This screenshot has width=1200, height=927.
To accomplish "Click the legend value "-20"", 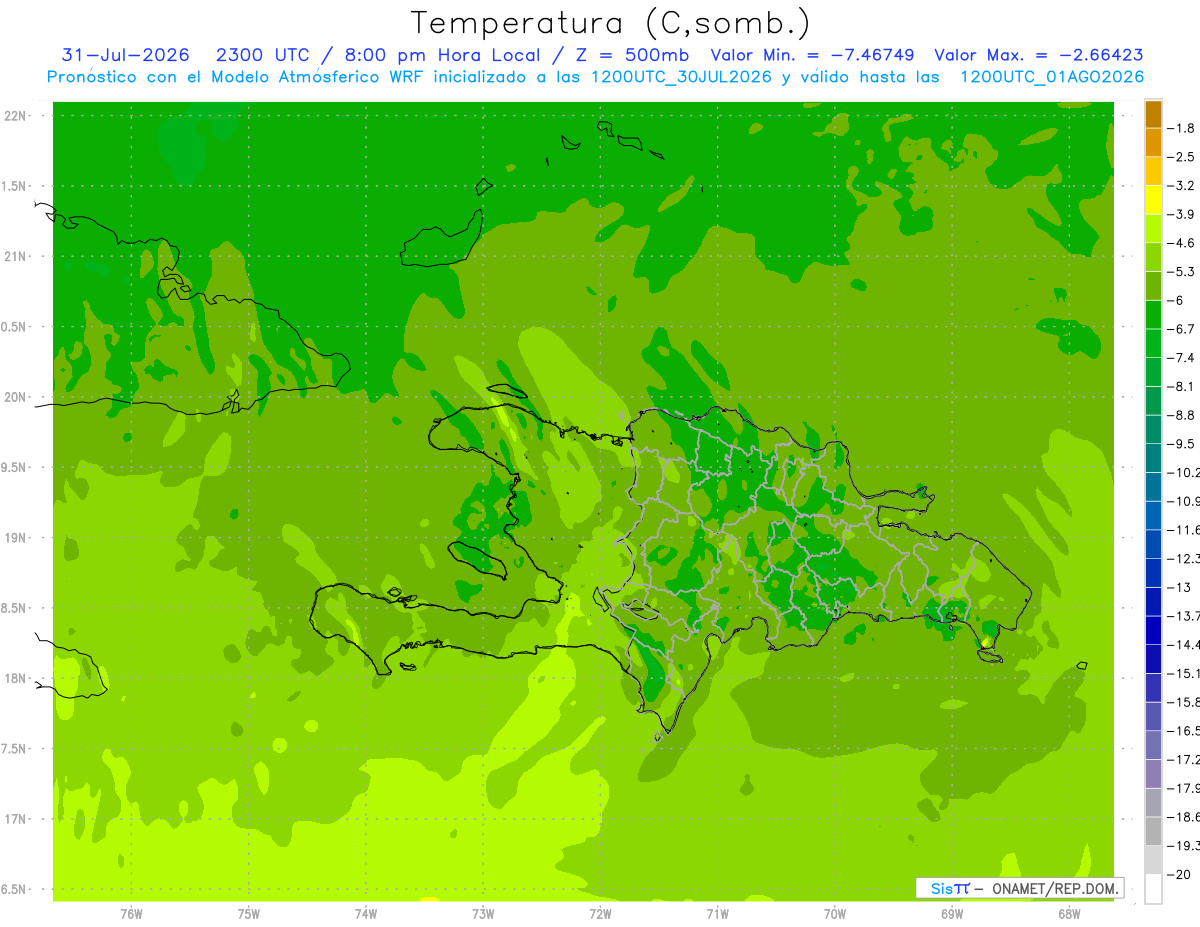I will (1178, 874).
